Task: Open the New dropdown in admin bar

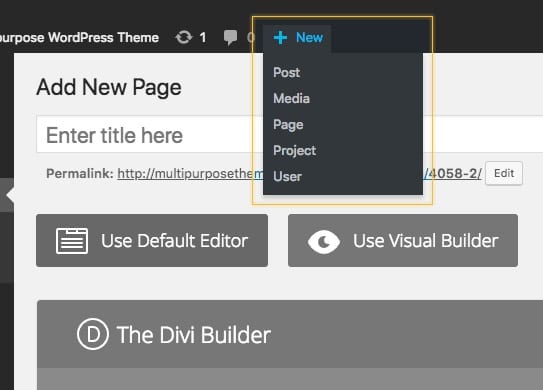Action: tap(297, 37)
